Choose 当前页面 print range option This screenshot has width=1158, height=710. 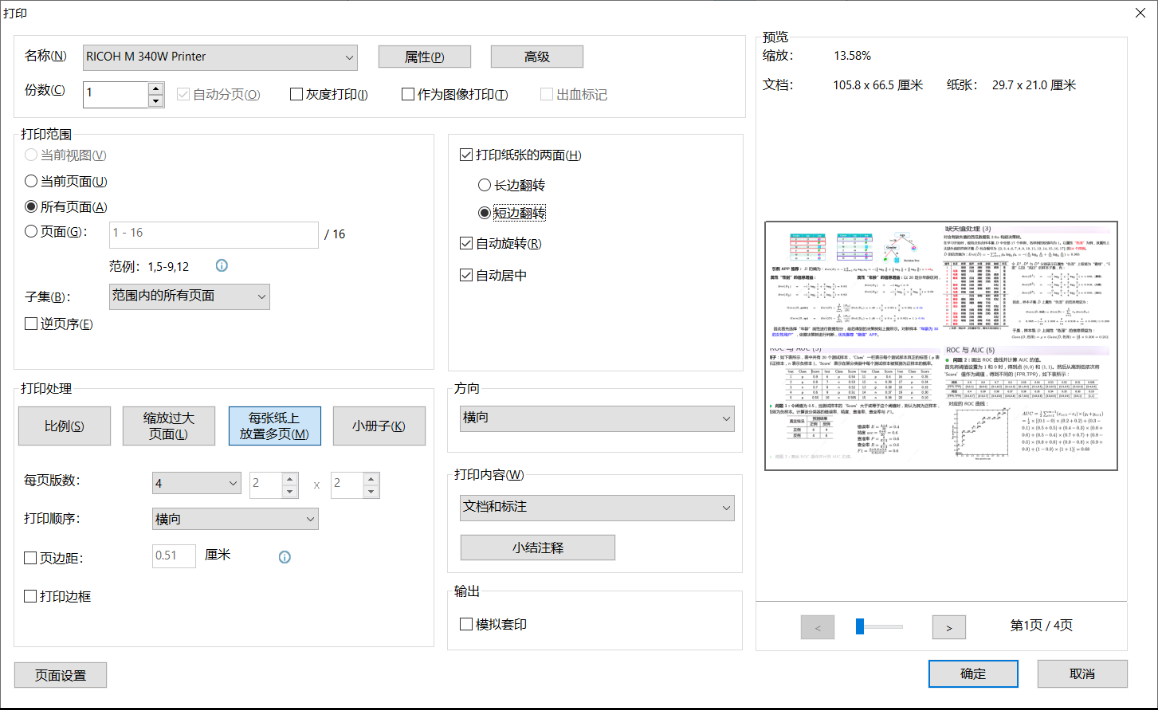[32, 182]
